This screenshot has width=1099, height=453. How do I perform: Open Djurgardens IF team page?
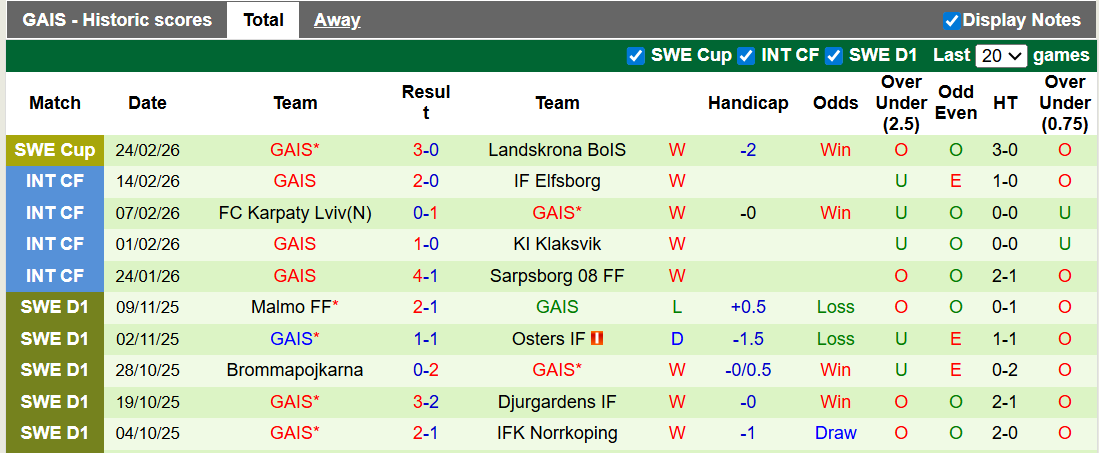click(557, 402)
